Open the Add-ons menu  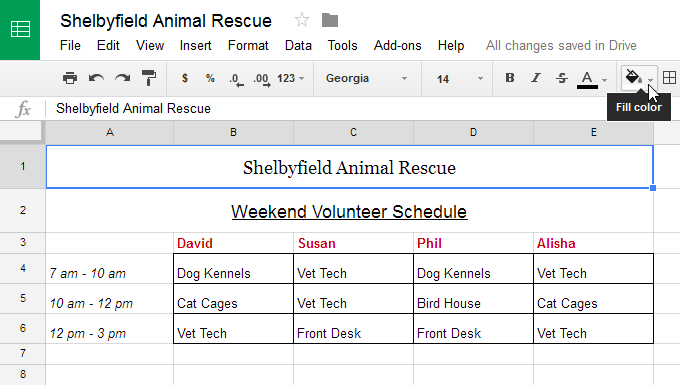[x=398, y=46]
